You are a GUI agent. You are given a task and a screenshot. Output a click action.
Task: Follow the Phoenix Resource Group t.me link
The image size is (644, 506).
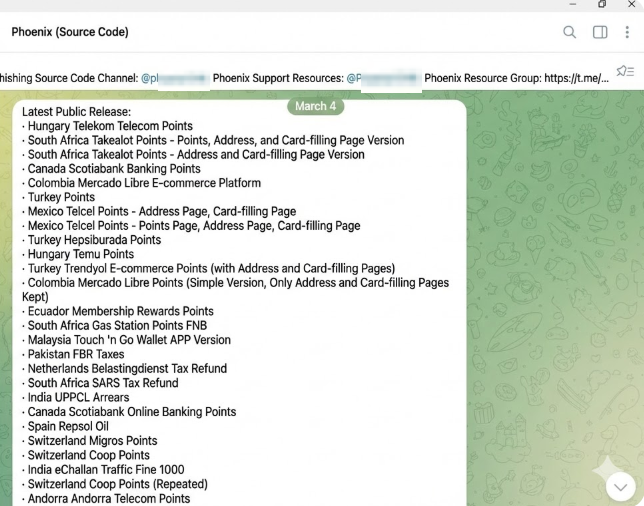(x=577, y=78)
